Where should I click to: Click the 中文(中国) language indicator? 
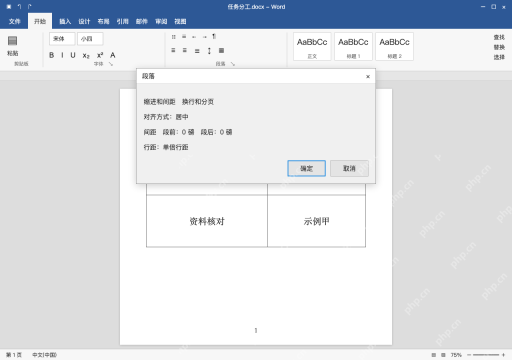[x=44, y=355]
